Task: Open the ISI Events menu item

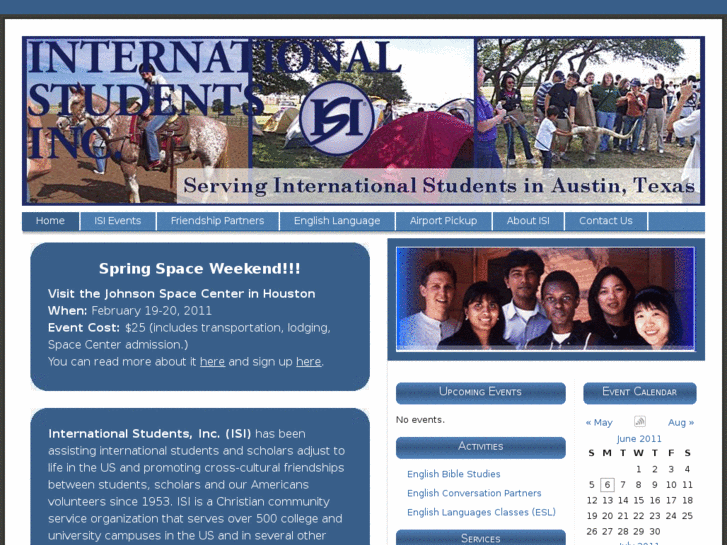Action: 118,221
